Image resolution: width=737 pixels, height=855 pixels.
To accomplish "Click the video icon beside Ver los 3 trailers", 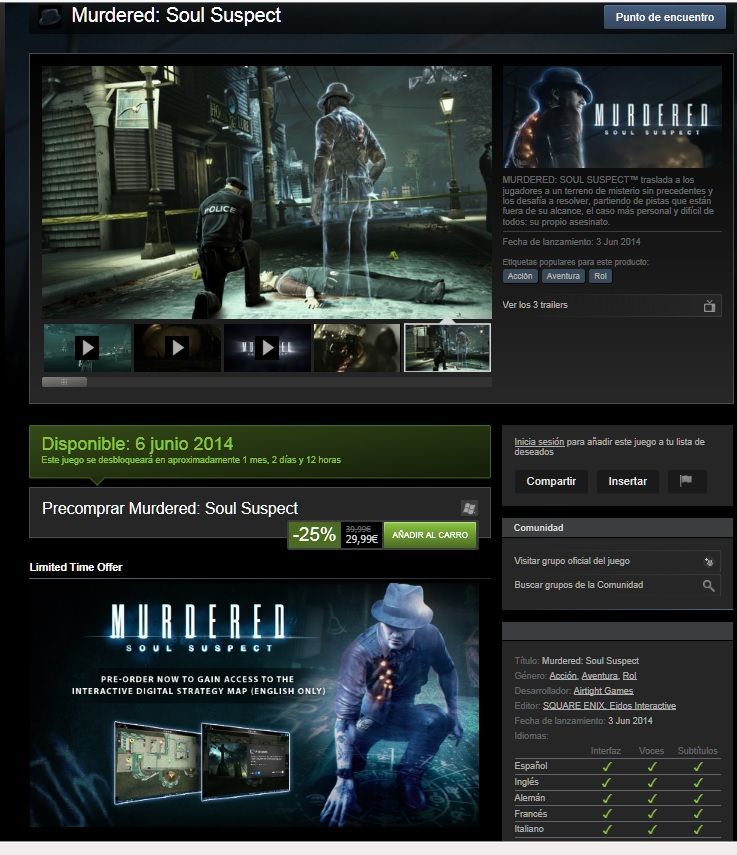I will click(x=709, y=305).
